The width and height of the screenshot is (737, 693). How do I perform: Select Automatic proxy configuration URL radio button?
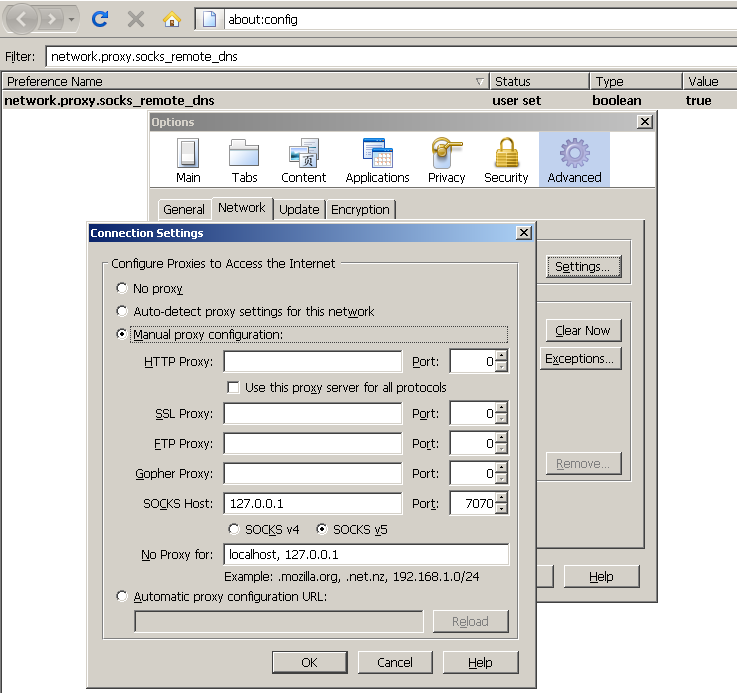pos(122,596)
